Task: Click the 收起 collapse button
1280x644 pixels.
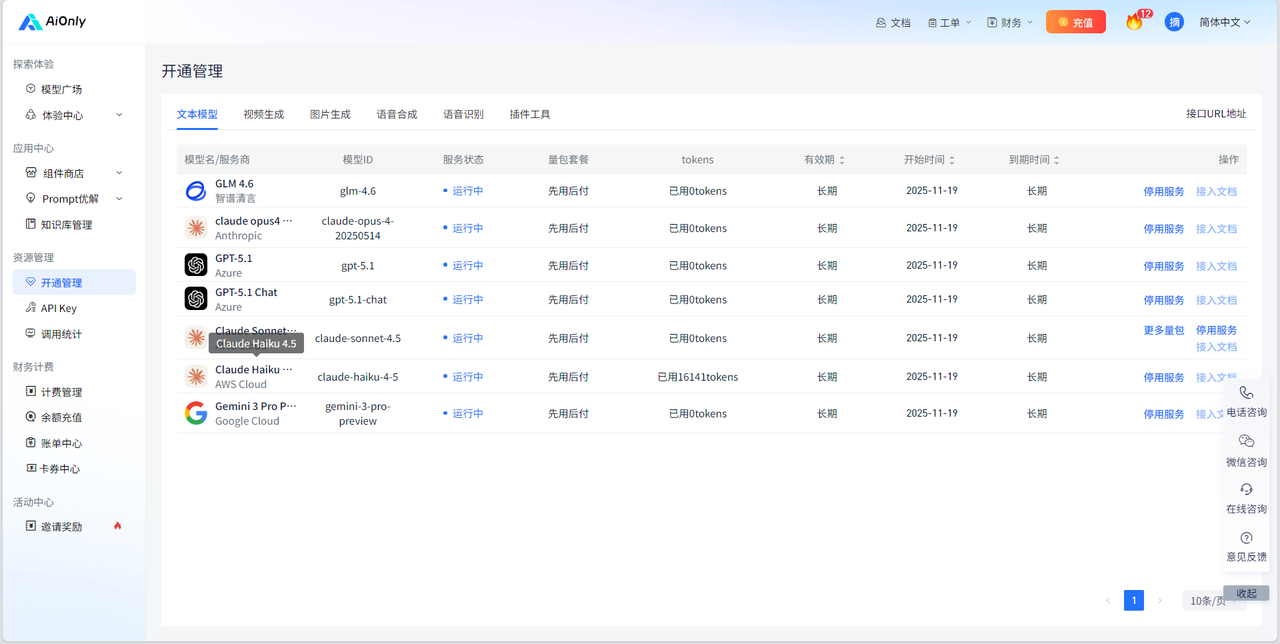Action: coord(1246,593)
